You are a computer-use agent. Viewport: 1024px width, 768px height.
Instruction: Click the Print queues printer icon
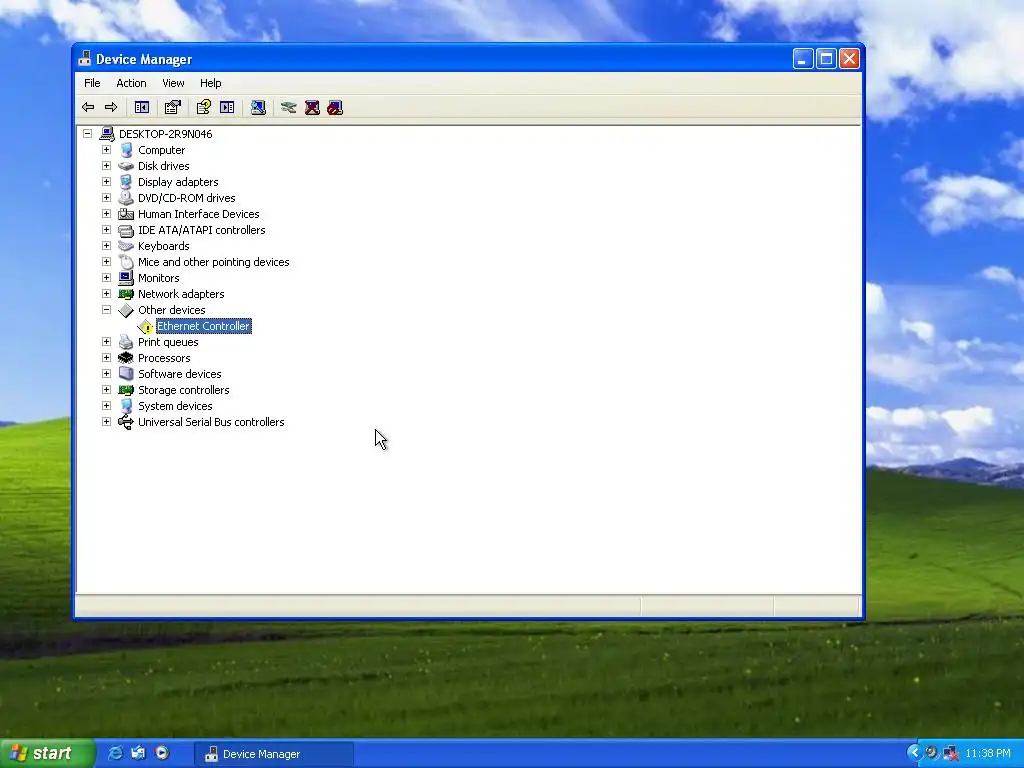[126, 342]
